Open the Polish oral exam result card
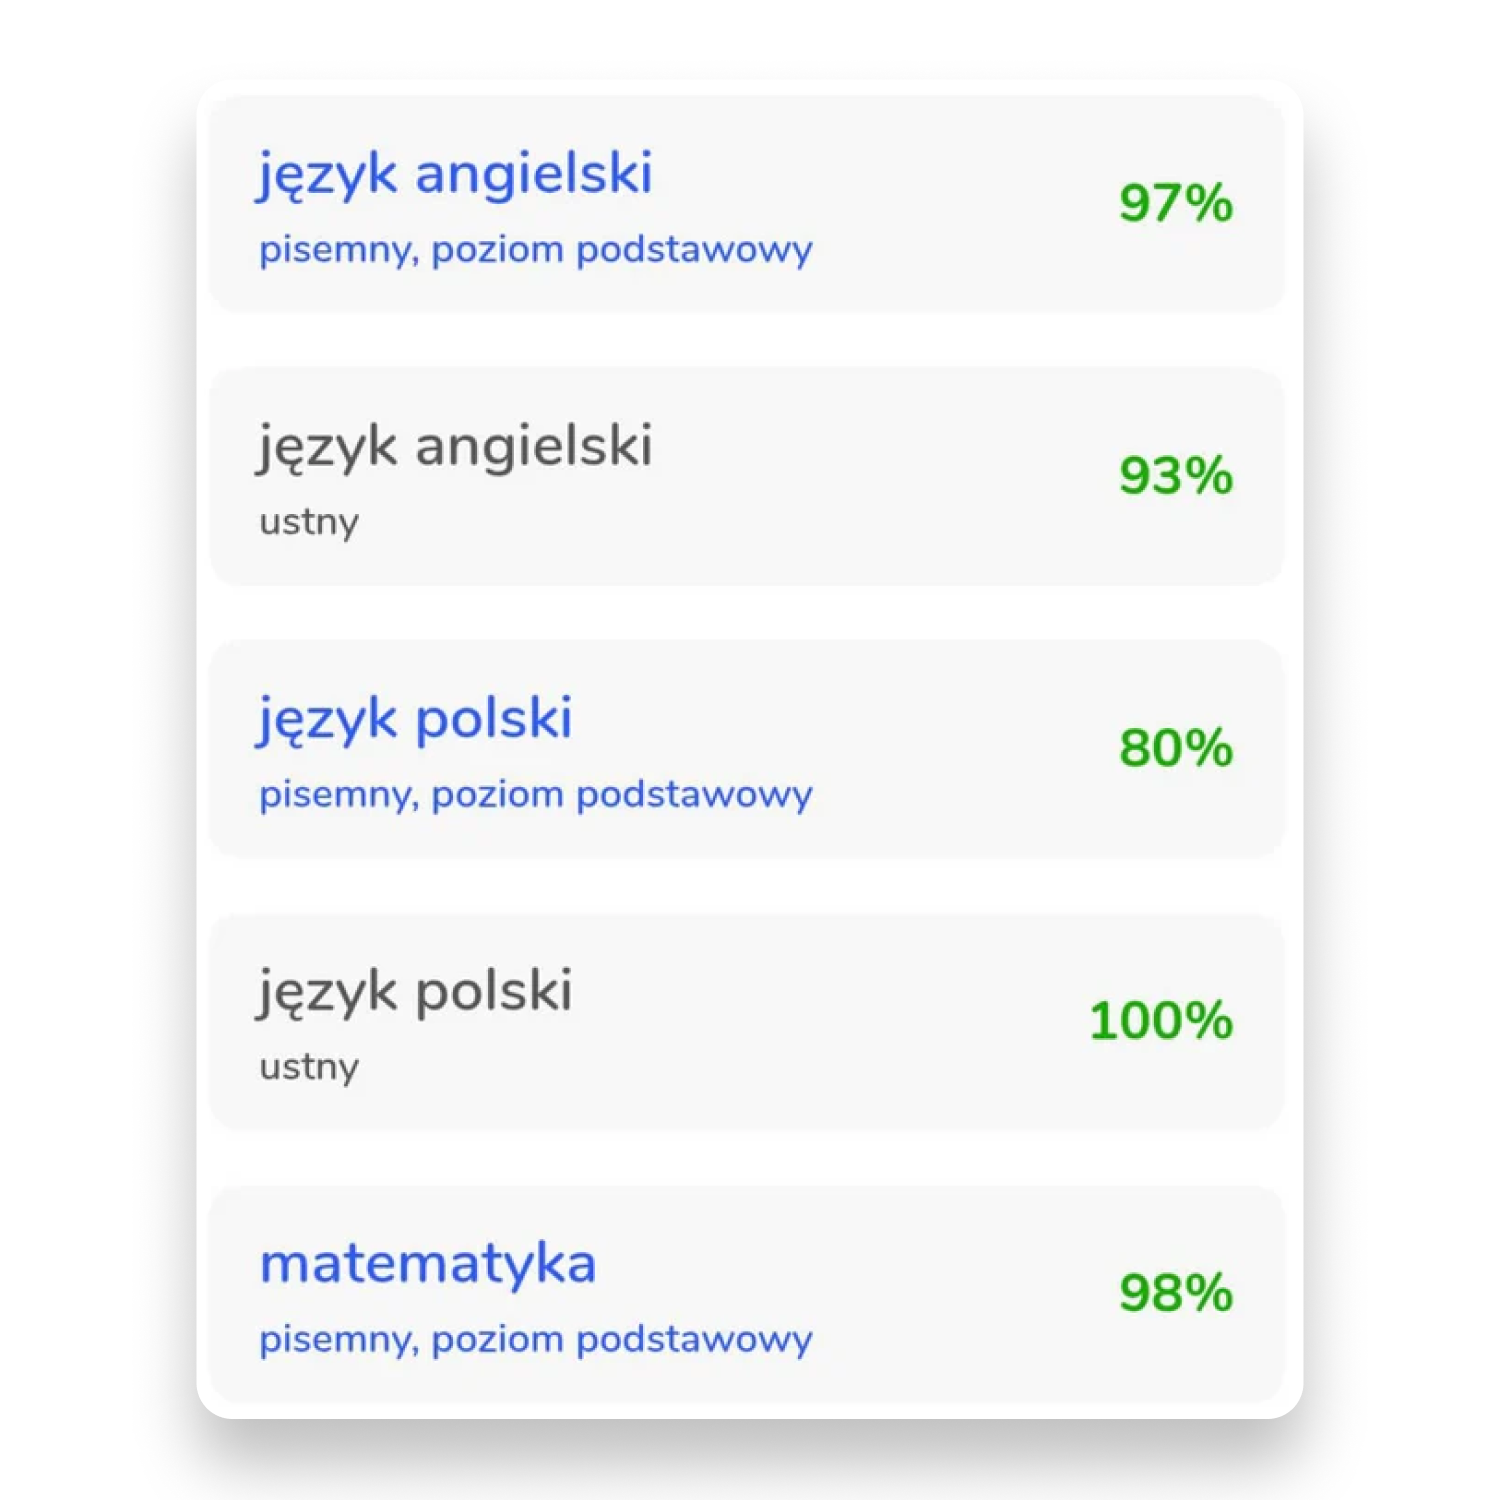Screen dimensions: 1500x1500 pyautogui.click(x=747, y=1022)
